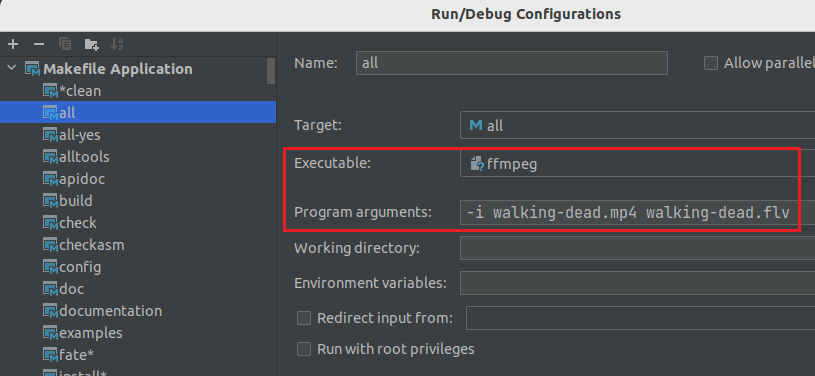Screen dimensions: 815x376
Task: Click the Redirect input from path field
Action: point(640,318)
